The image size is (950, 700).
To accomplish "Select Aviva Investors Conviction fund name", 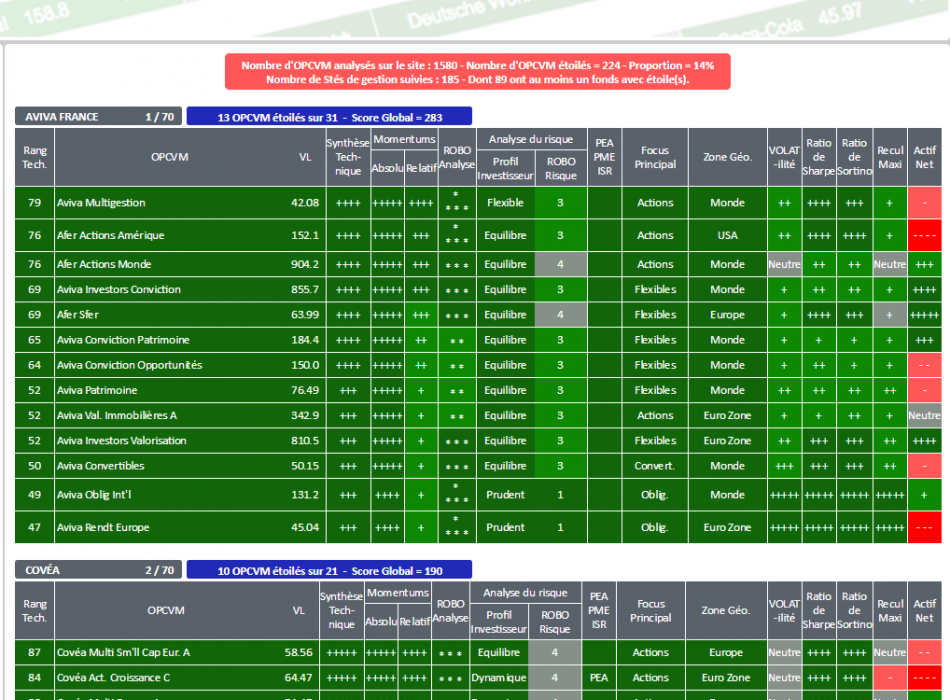I will point(119,290).
